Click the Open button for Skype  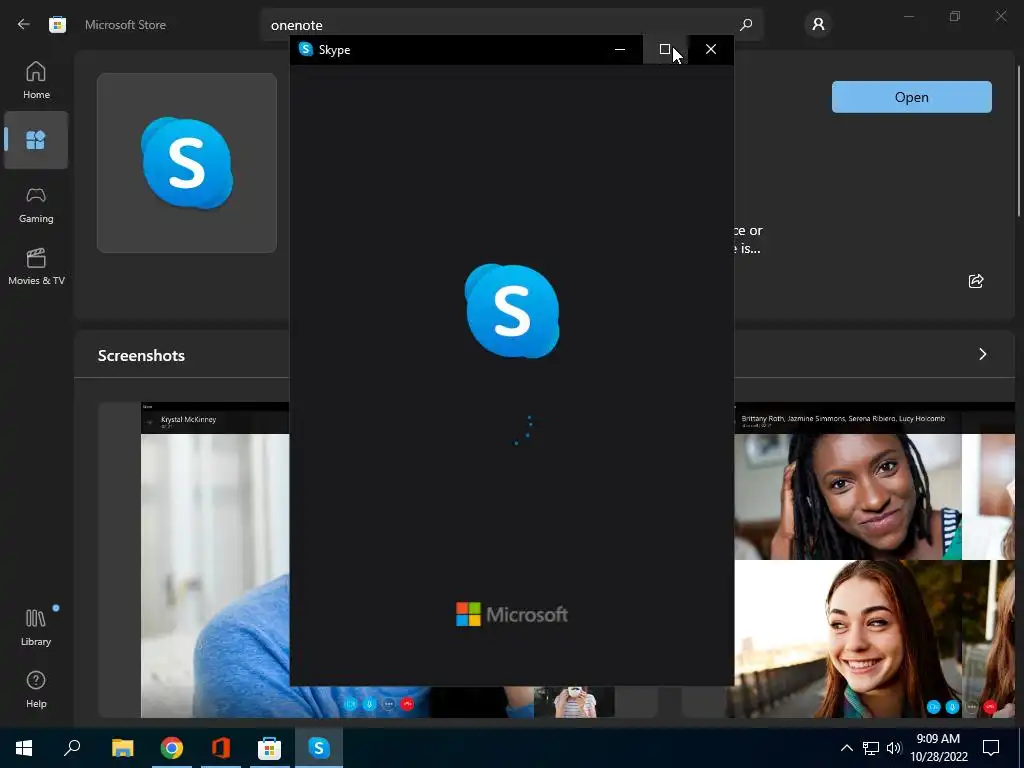pyautogui.click(x=912, y=97)
